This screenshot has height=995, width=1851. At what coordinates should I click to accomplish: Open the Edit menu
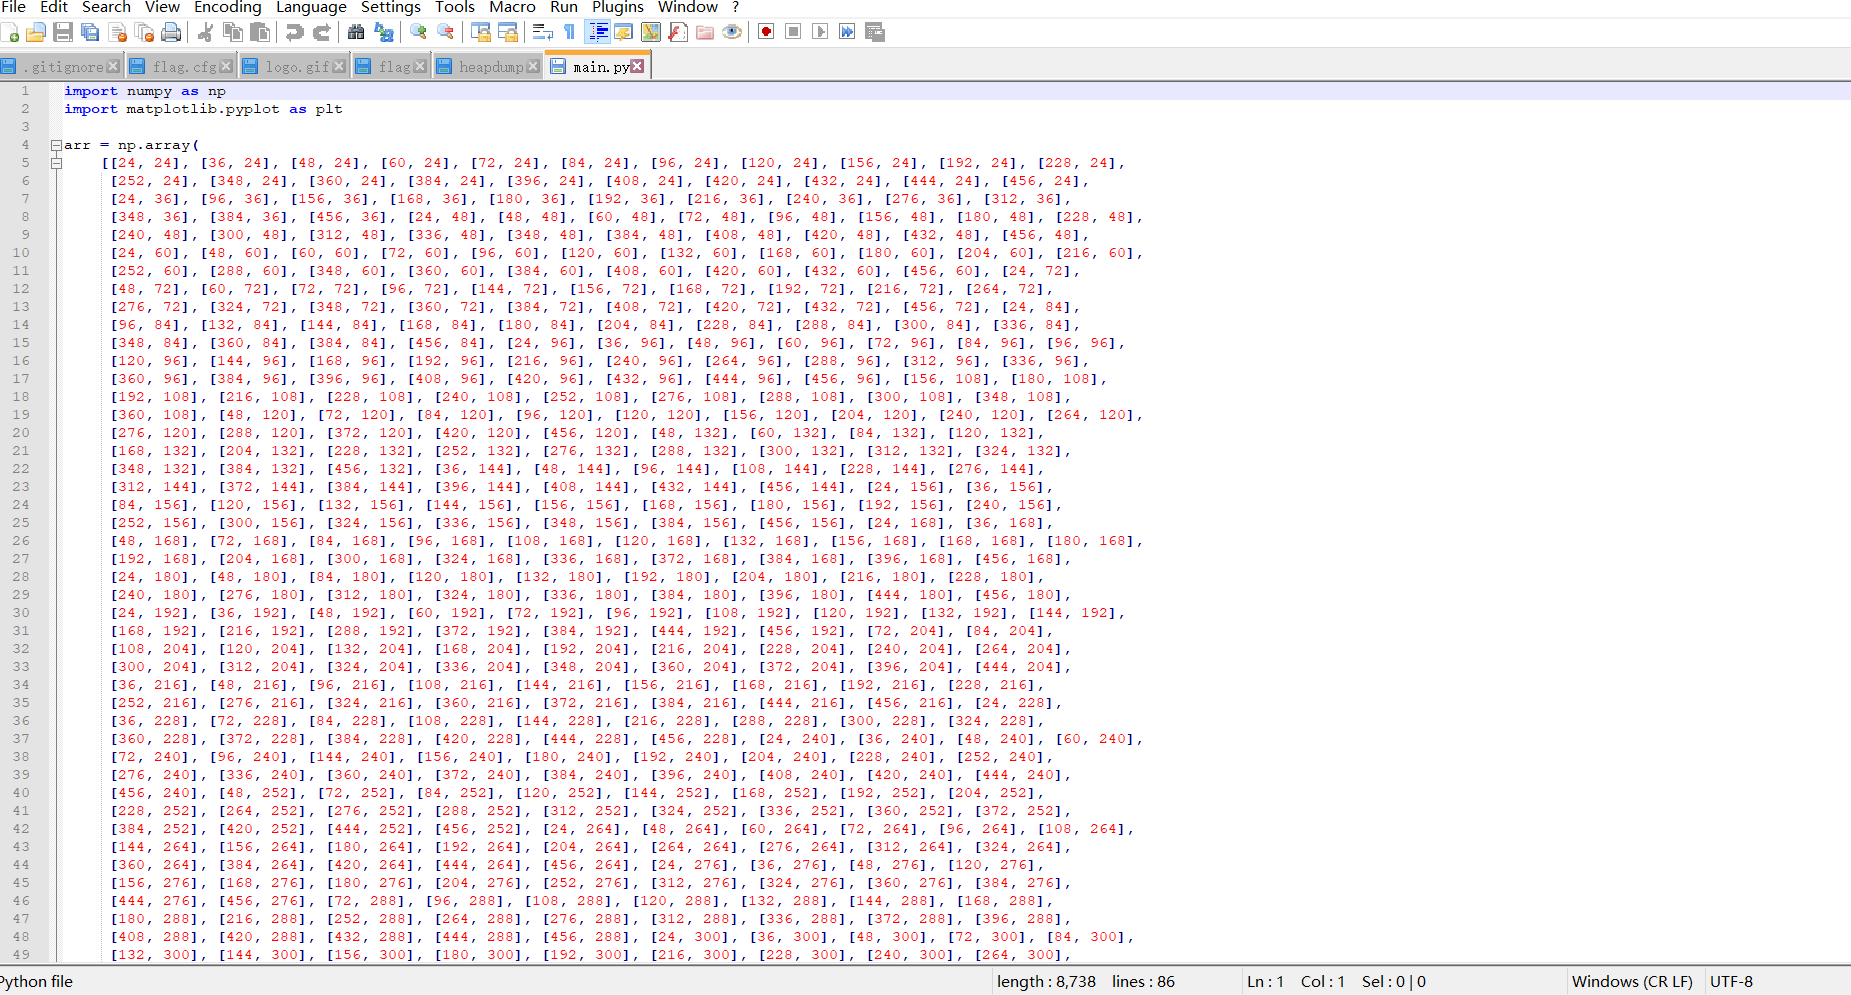(54, 8)
